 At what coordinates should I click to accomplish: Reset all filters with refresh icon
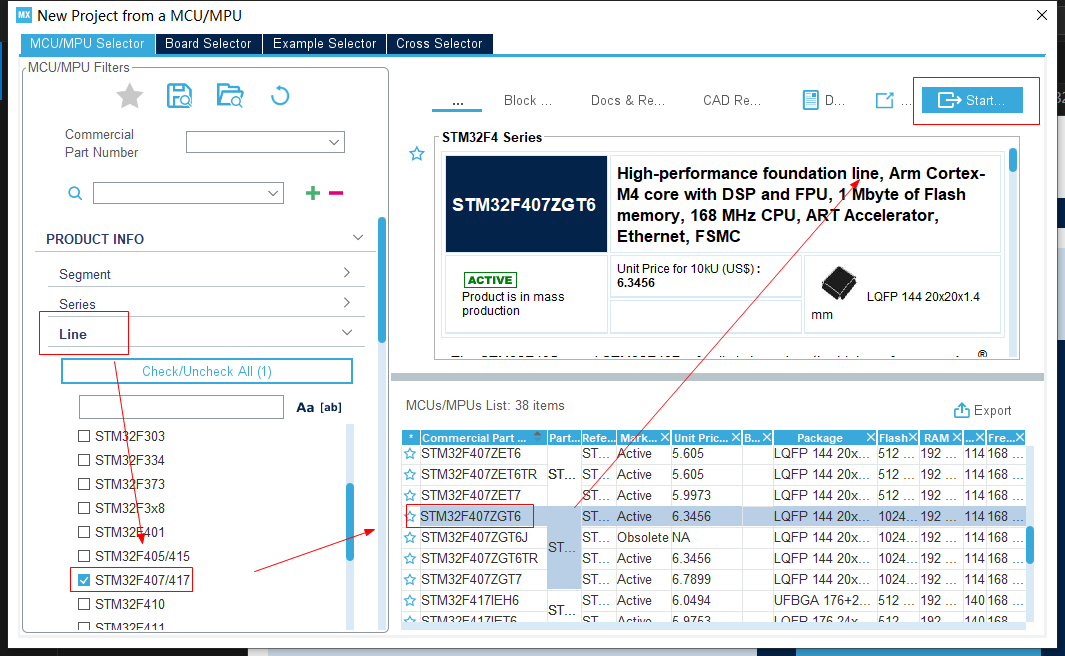[280, 96]
